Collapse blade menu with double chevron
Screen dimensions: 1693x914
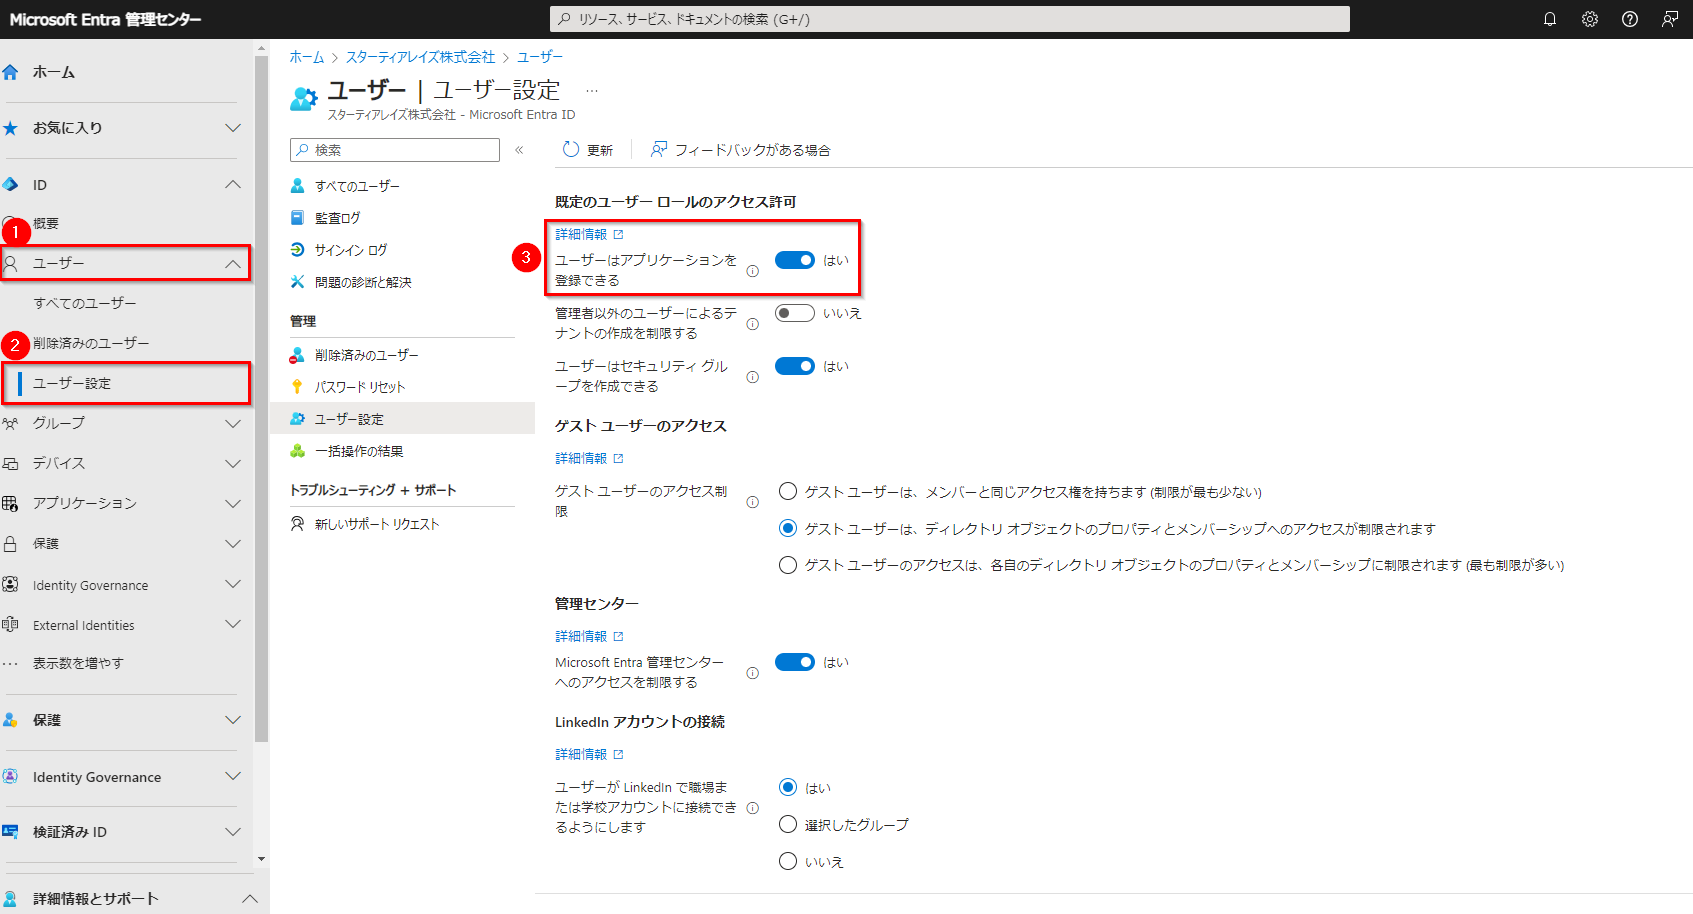coord(519,150)
